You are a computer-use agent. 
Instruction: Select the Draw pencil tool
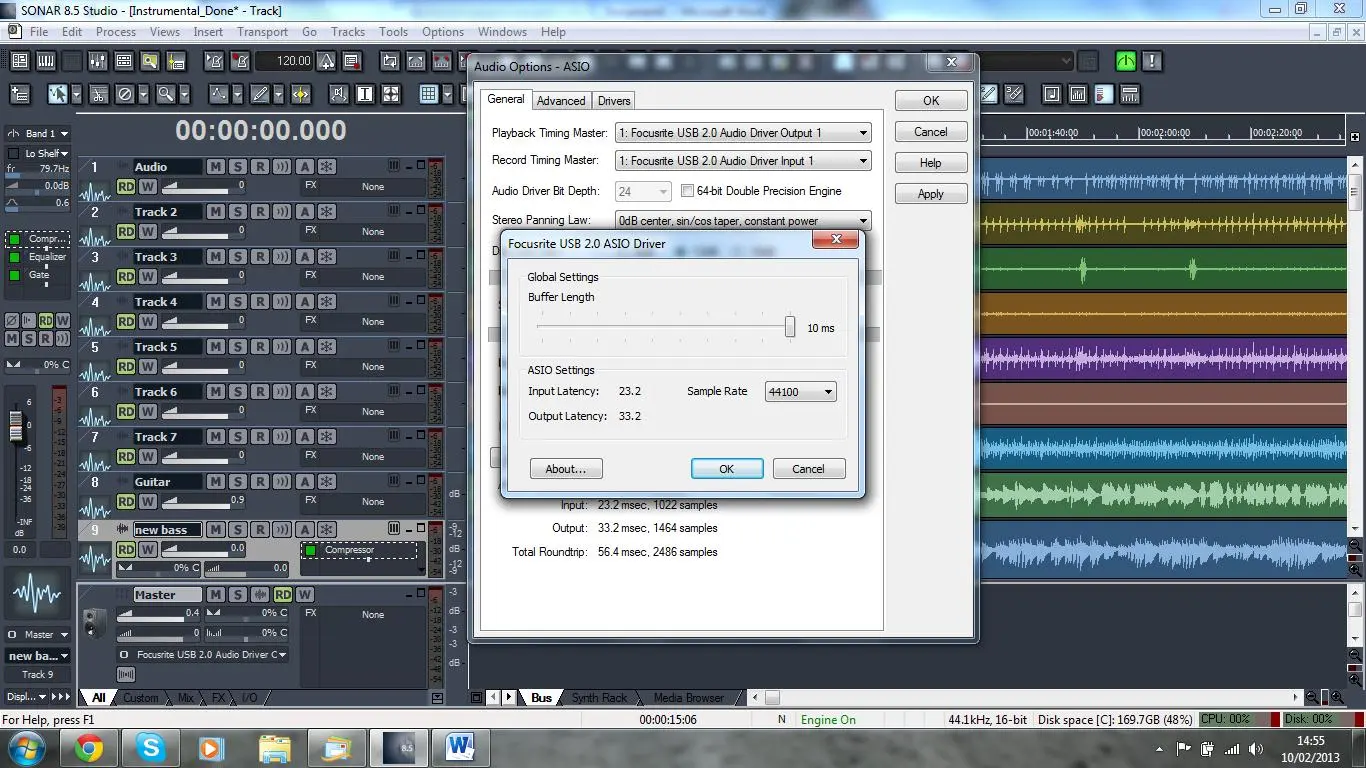(260, 95)
